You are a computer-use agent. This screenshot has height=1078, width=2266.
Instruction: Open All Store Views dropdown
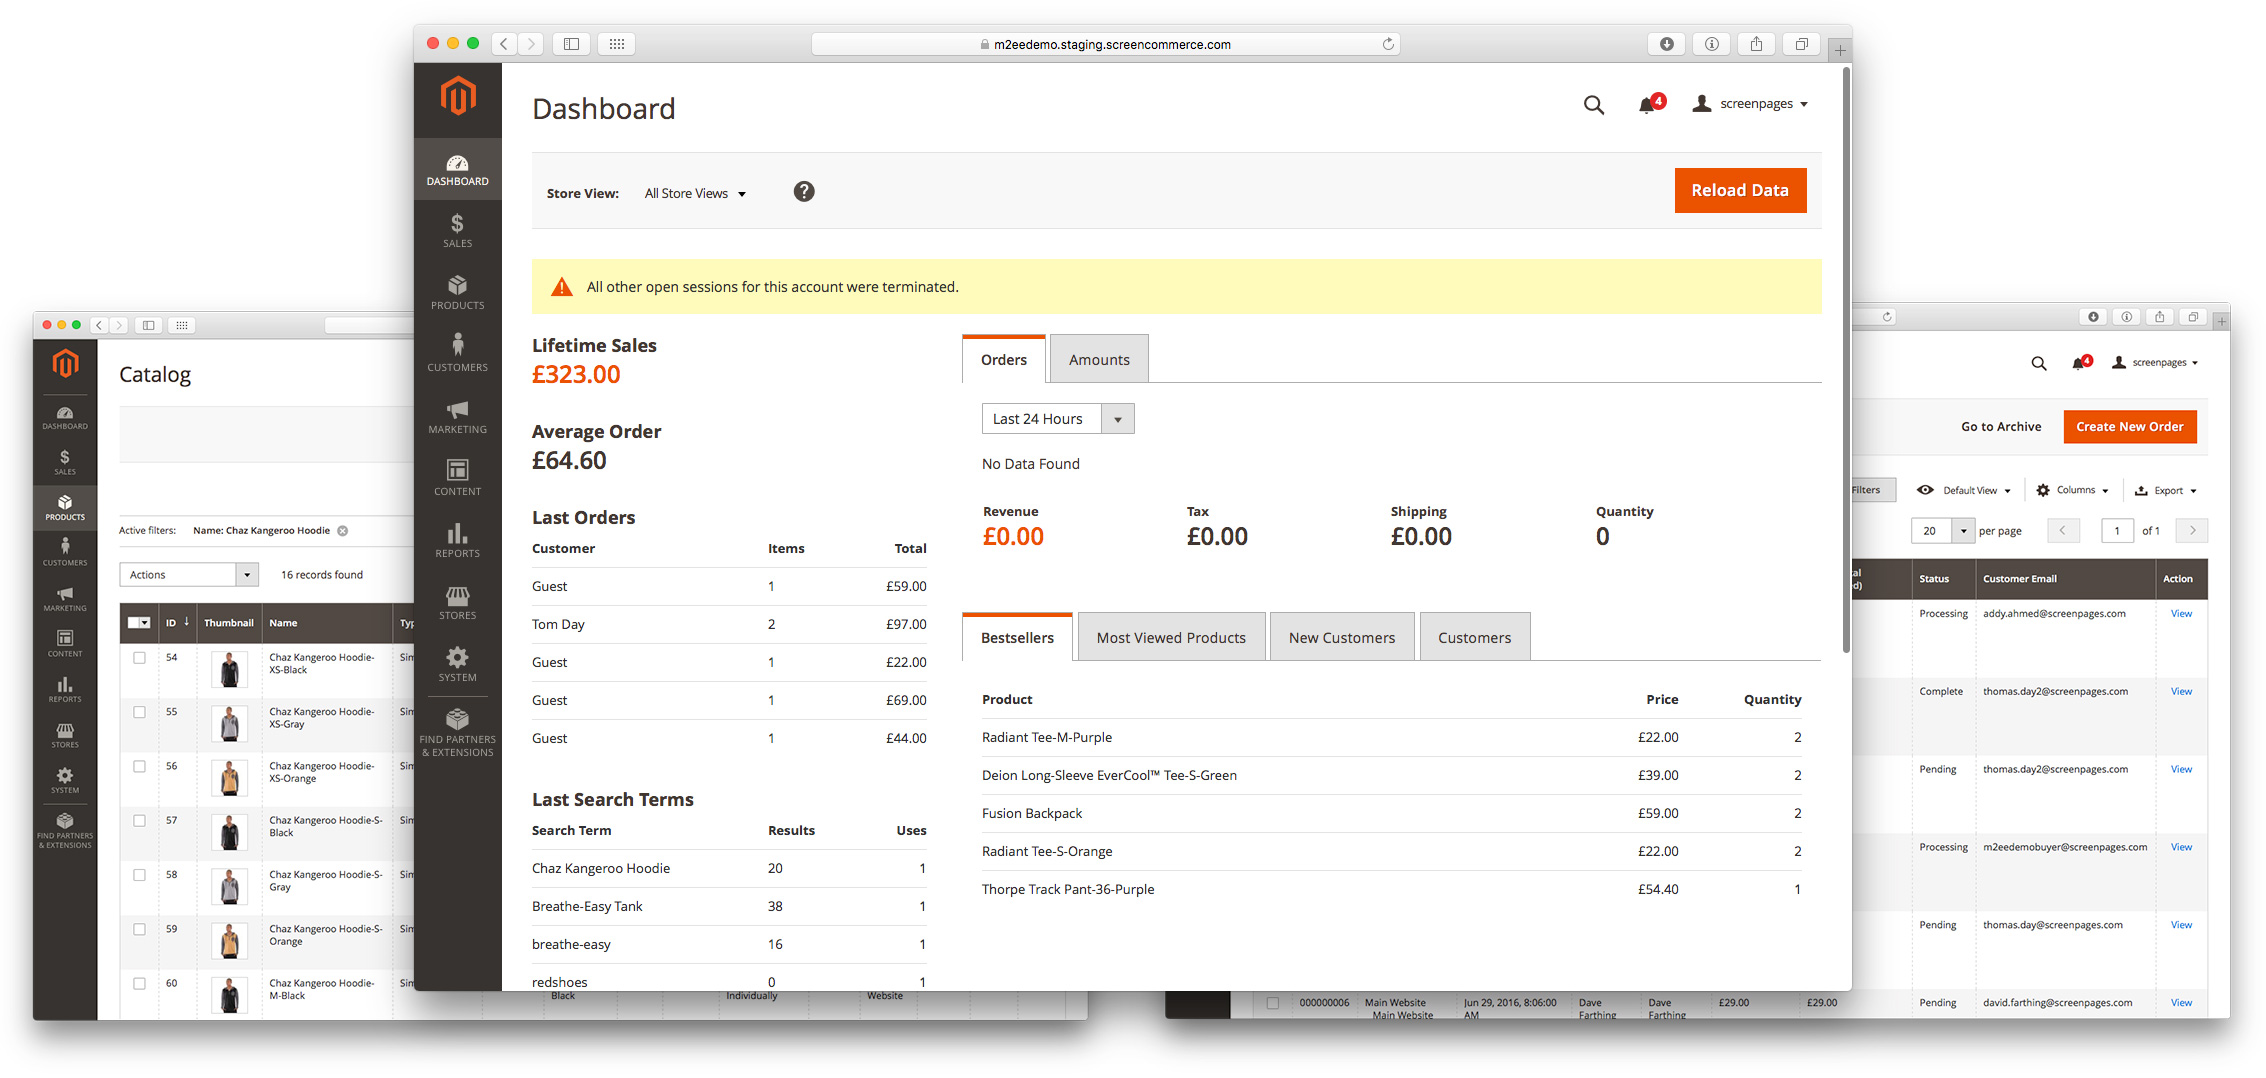point(695,194)
